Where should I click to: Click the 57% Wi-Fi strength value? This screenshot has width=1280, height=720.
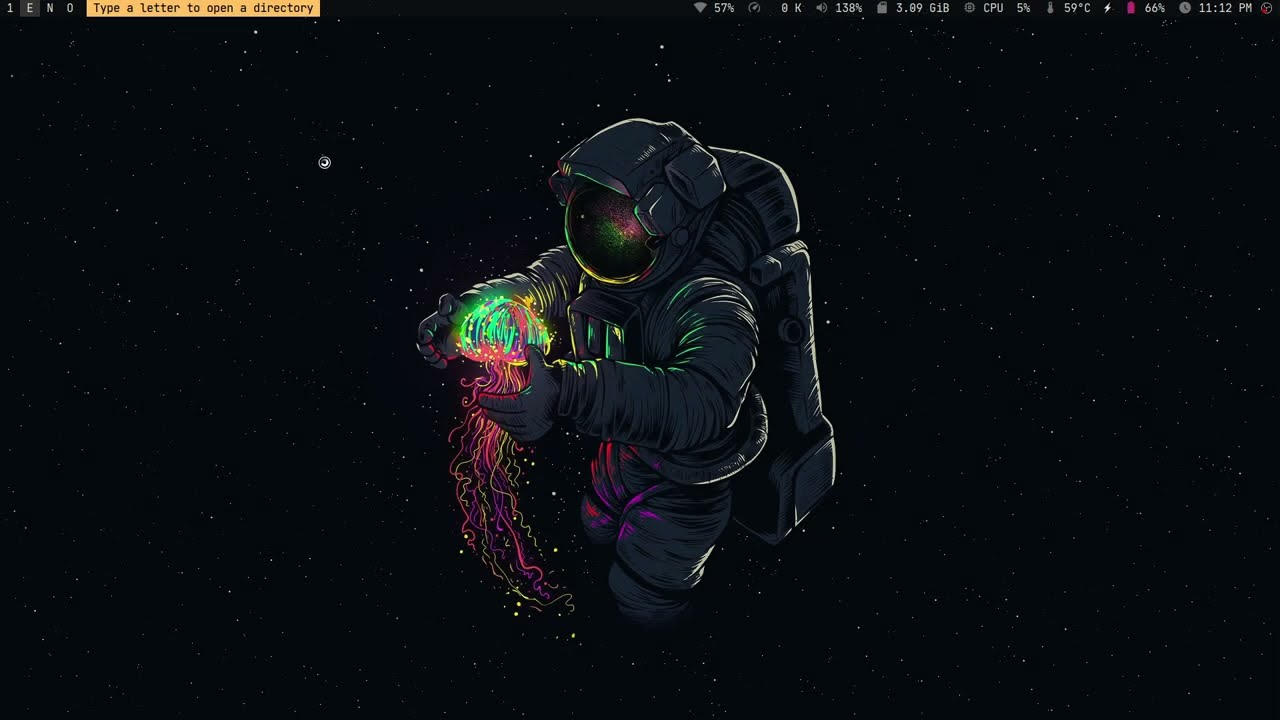coord(724,8)
